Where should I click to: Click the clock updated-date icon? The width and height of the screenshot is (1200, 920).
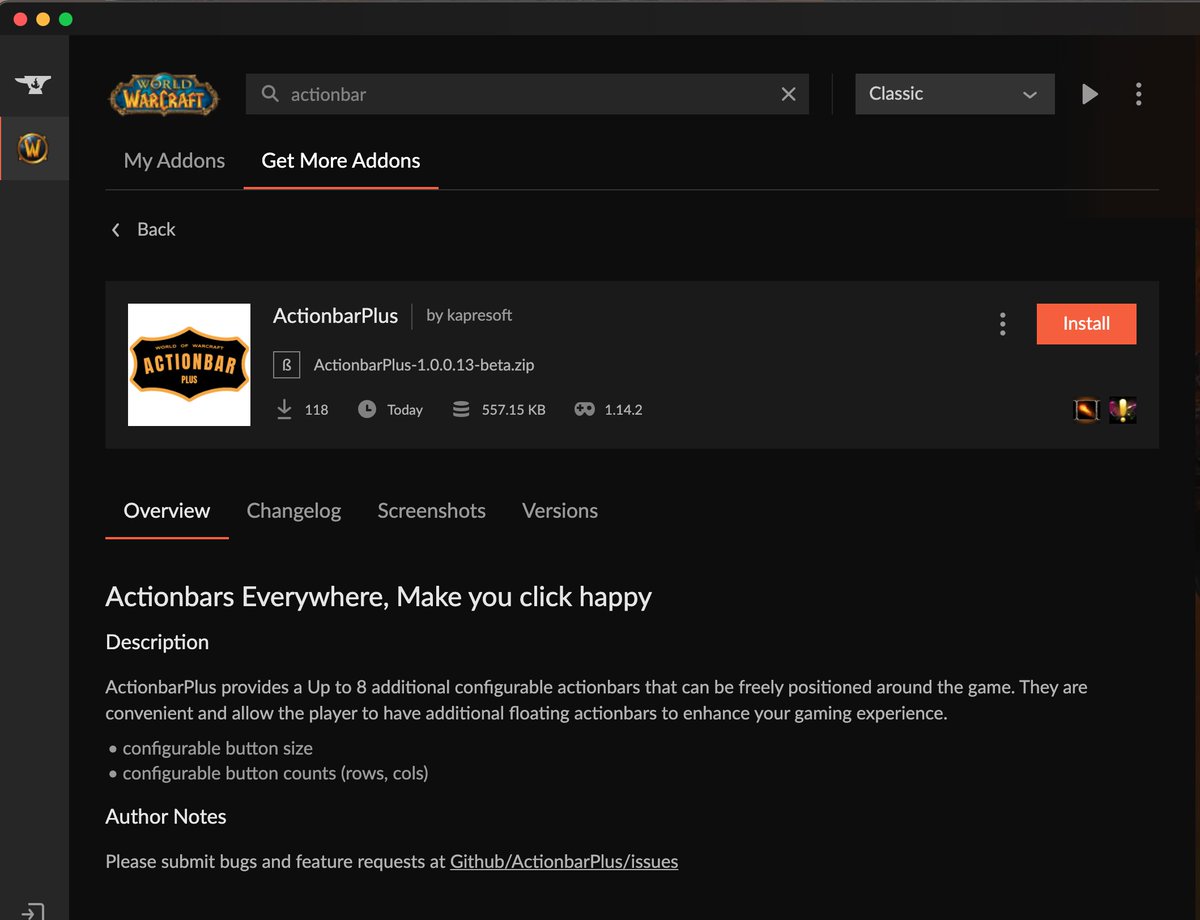coord(367,409)
